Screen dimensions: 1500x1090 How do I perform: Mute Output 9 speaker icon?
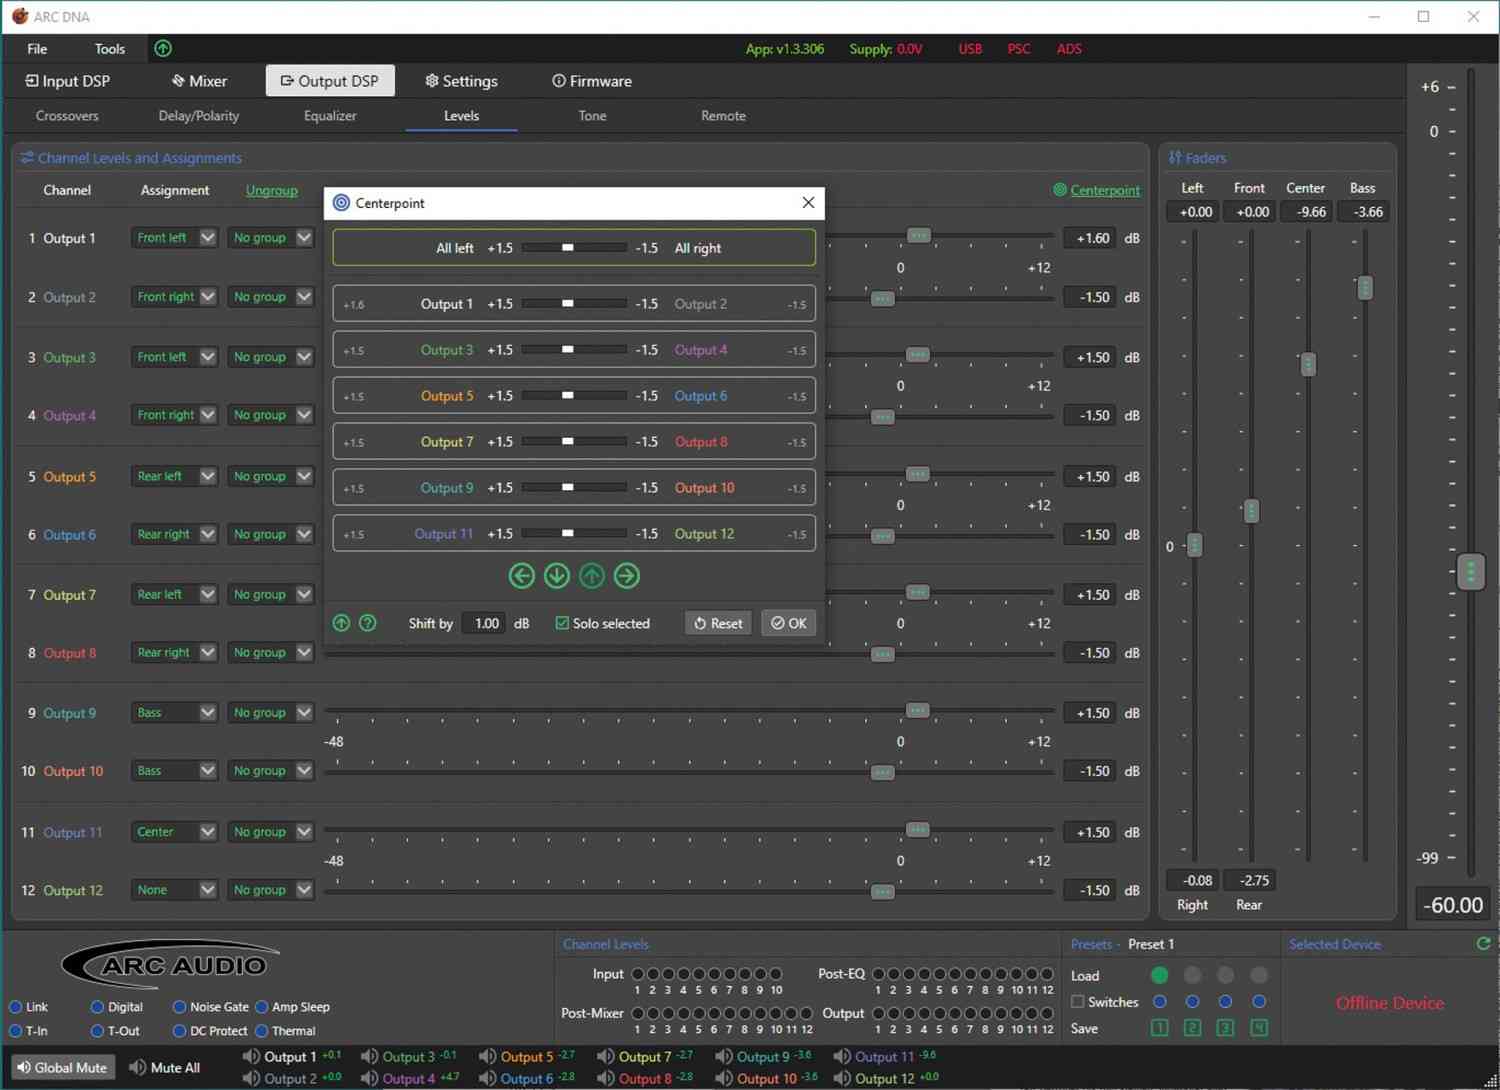(724, 1057)
